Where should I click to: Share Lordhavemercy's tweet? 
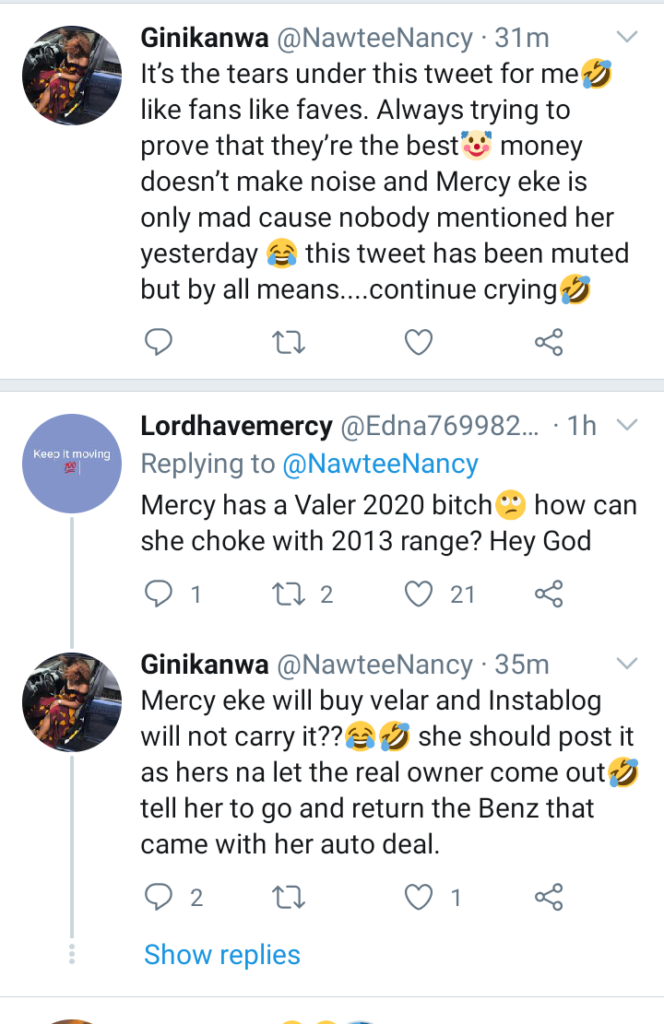[548, 595]
